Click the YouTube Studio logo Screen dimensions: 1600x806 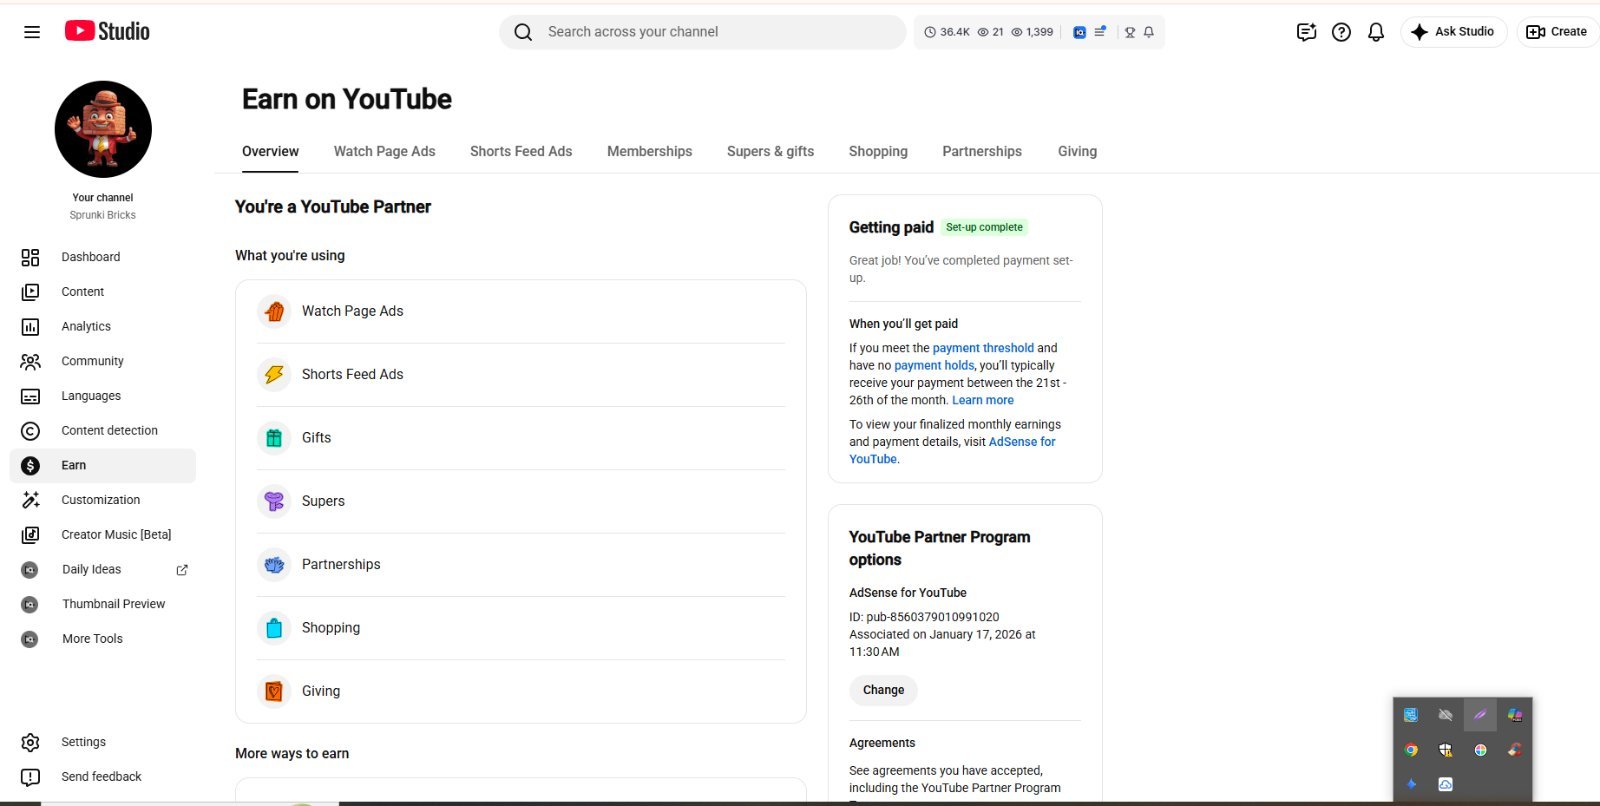click(107, 31)
